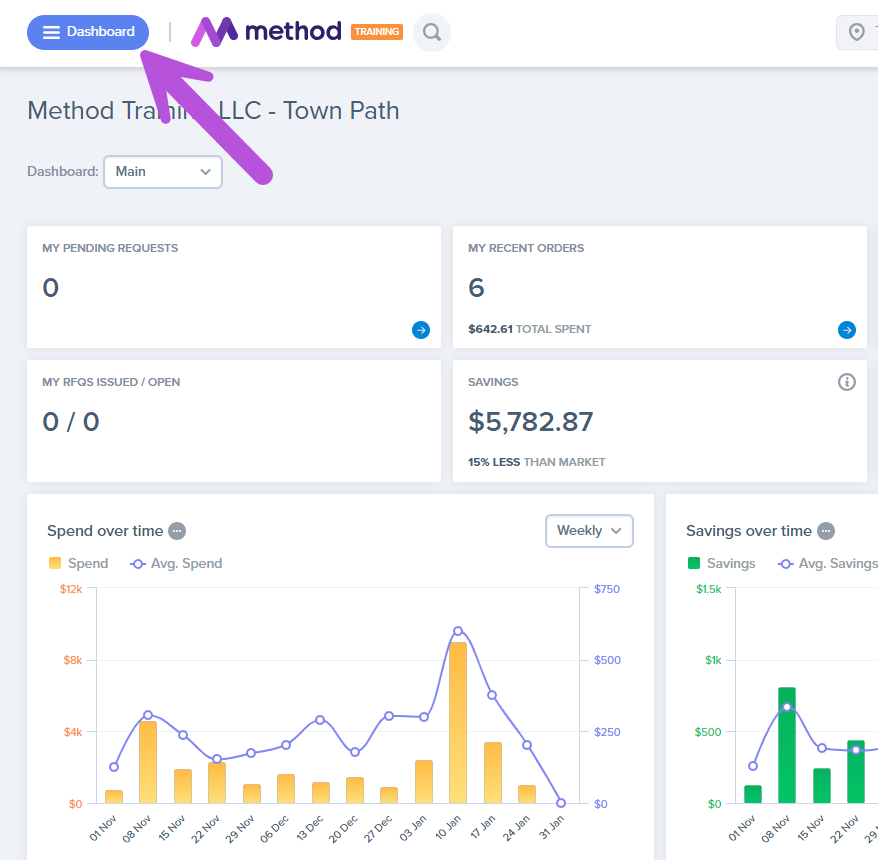The width and height of the screenshot is (878, 860).
Task: Click the Method logo
Action: click(266, 32)
